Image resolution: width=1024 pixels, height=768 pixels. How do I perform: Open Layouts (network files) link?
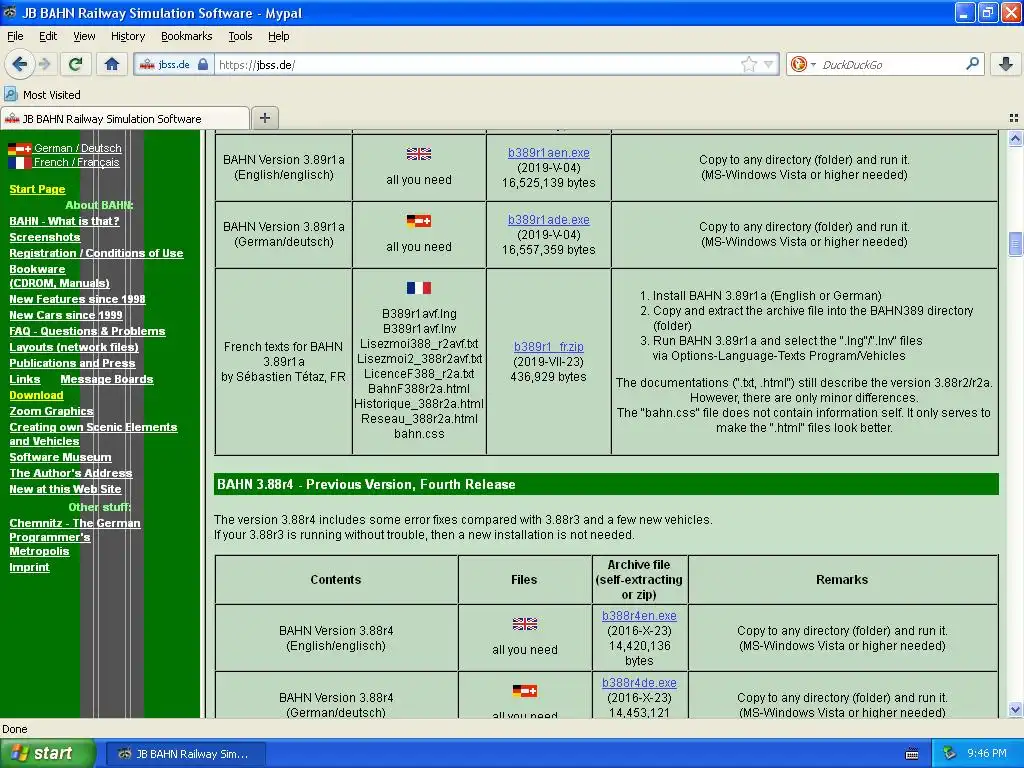[x=74, y=347]
